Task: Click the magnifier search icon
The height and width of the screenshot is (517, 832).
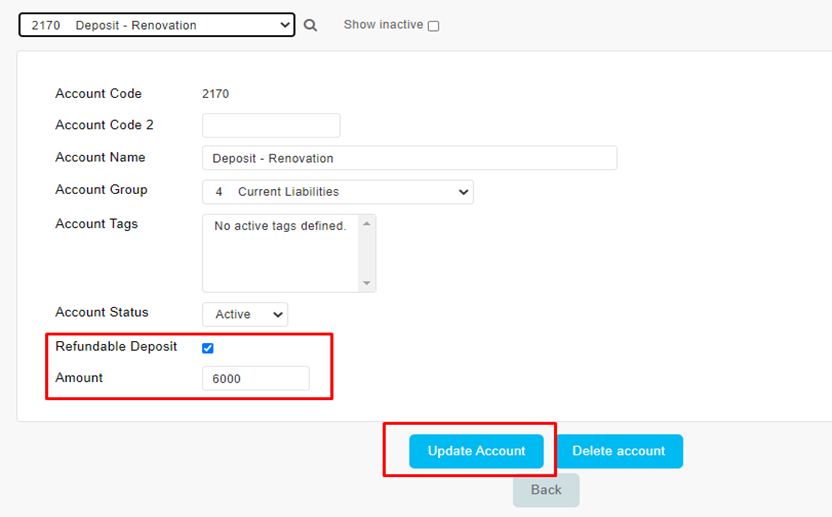Action: pyautogui.click(x=310, y=25)
